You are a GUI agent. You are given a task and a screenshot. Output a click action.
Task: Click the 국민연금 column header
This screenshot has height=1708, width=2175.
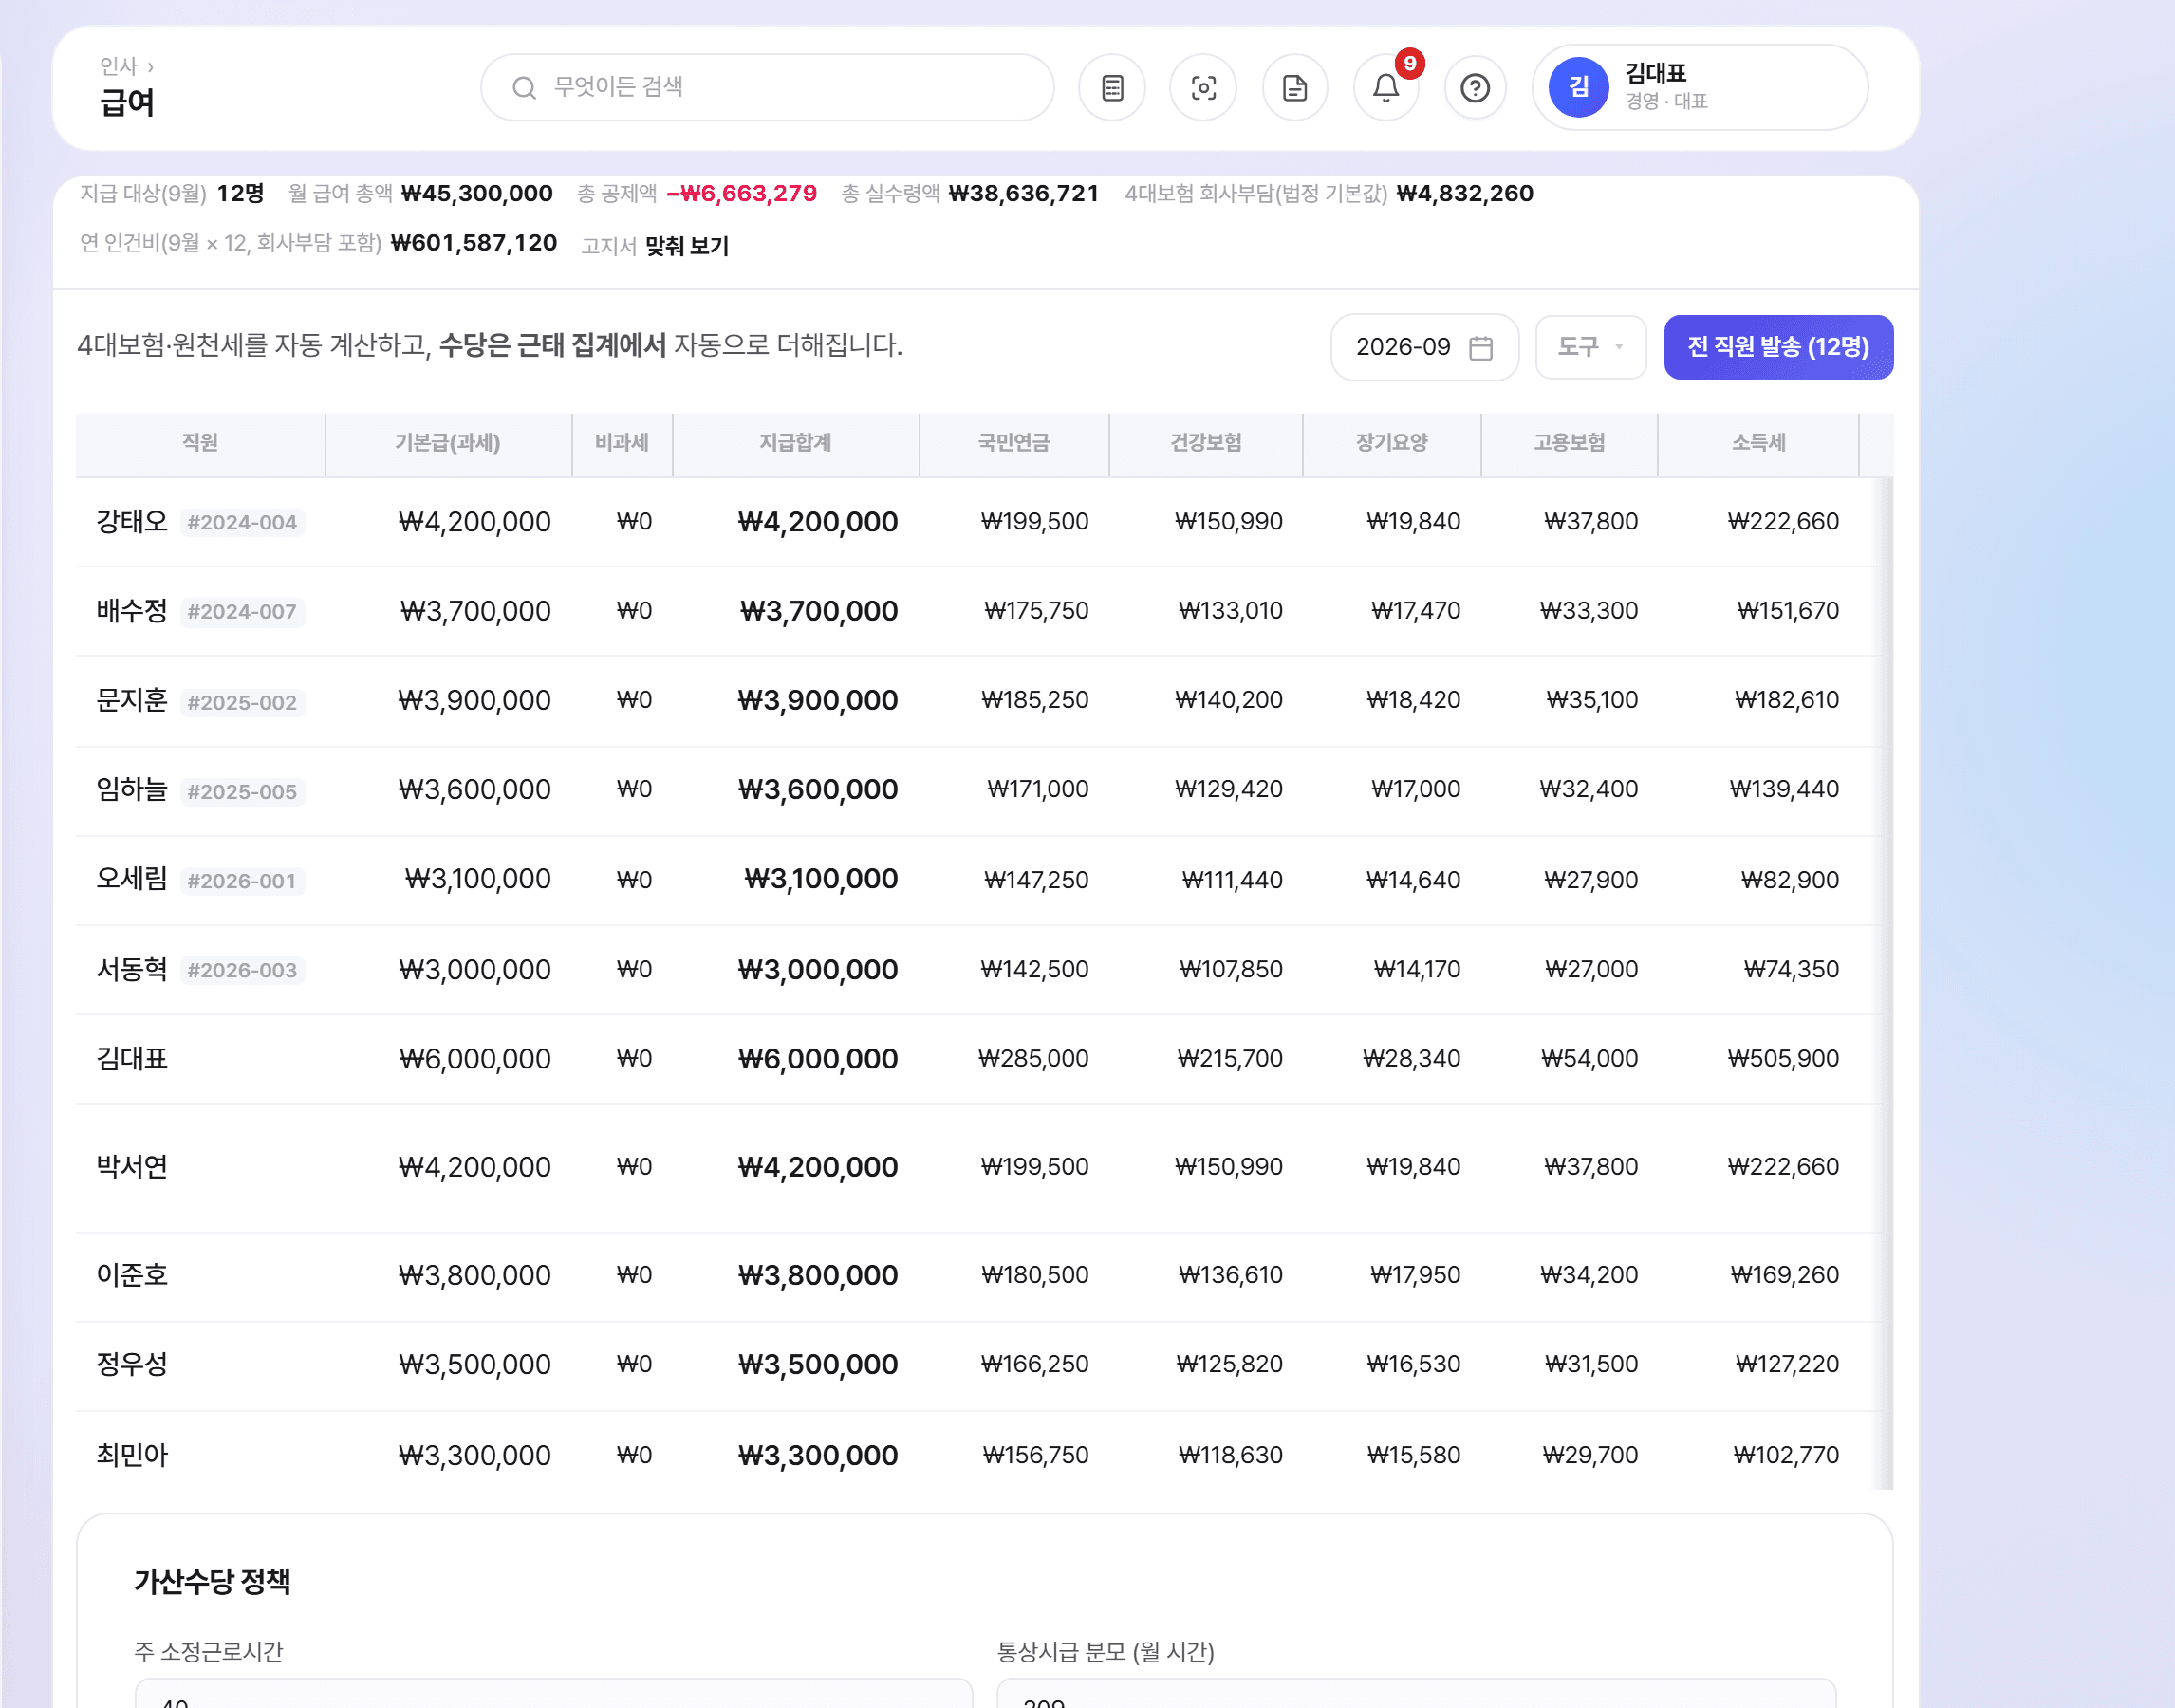point(1014,443)
